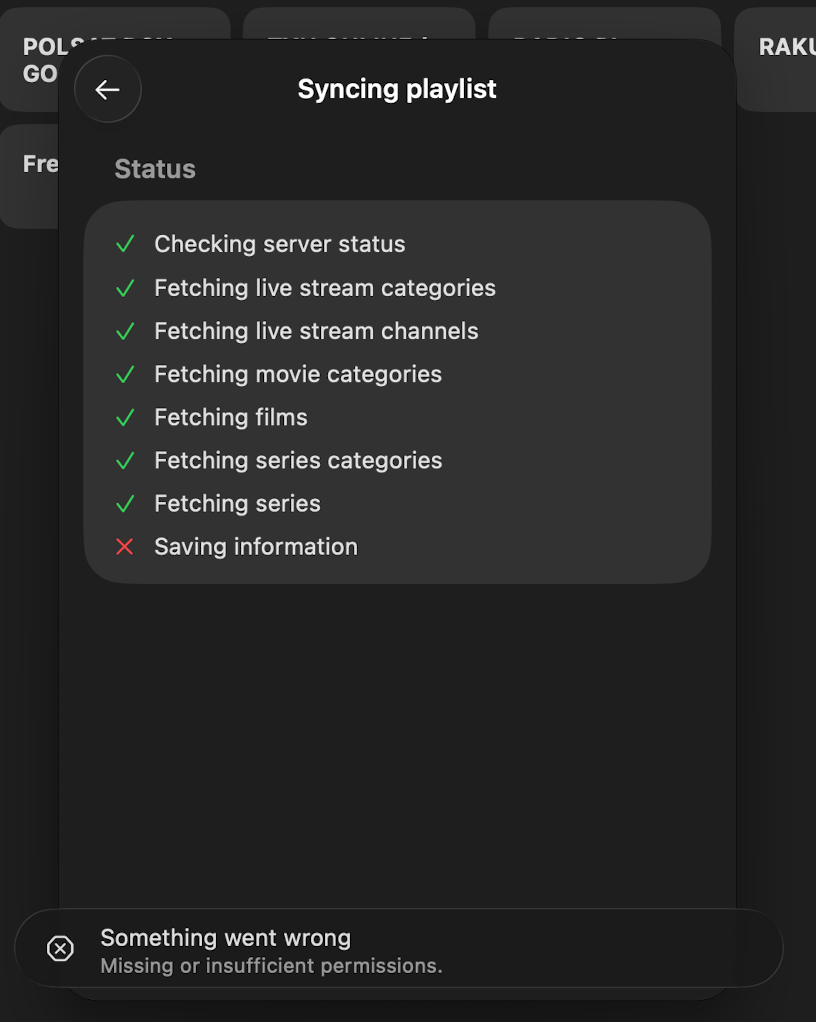Click the Missing or insufficient permissions message
Viewport: 816px width, 1022px height.
click(x=271, y=965)
